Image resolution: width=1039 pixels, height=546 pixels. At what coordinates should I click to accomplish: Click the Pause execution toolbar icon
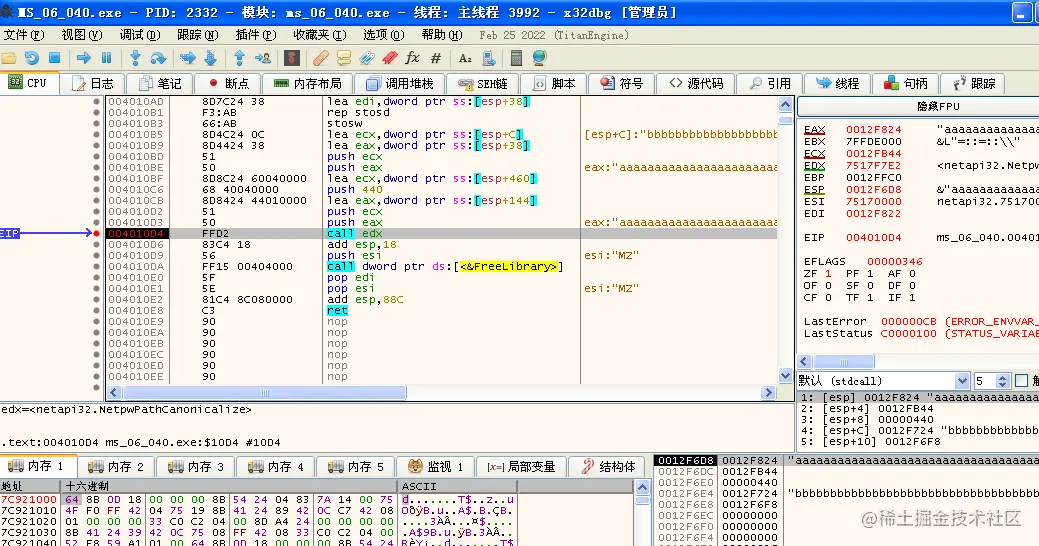[x=106, y=58]
